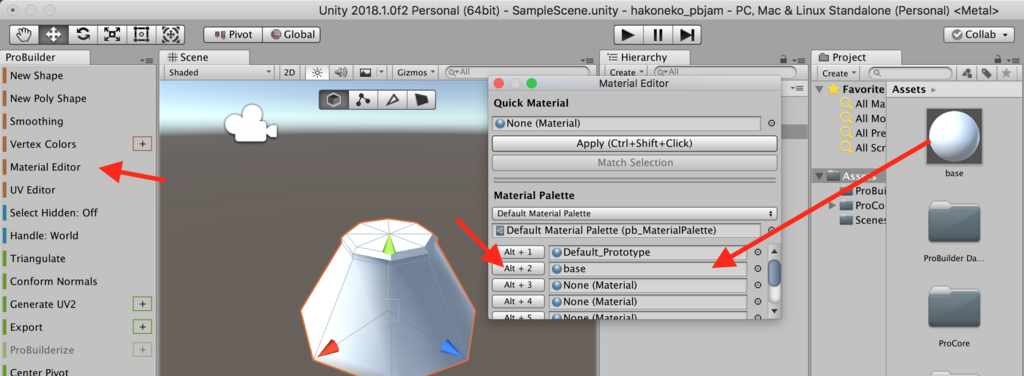Pause the game
Viewport: 1024px width, 376px height.
coord(658,35)
